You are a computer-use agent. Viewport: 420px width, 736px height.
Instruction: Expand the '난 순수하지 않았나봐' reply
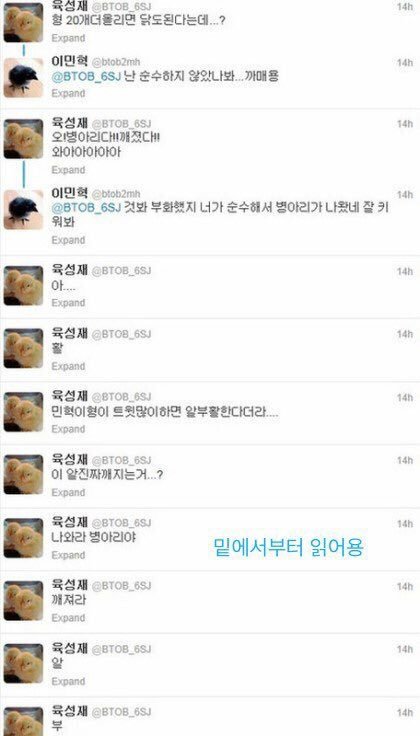pyautogui.click(x=68, y=93)
